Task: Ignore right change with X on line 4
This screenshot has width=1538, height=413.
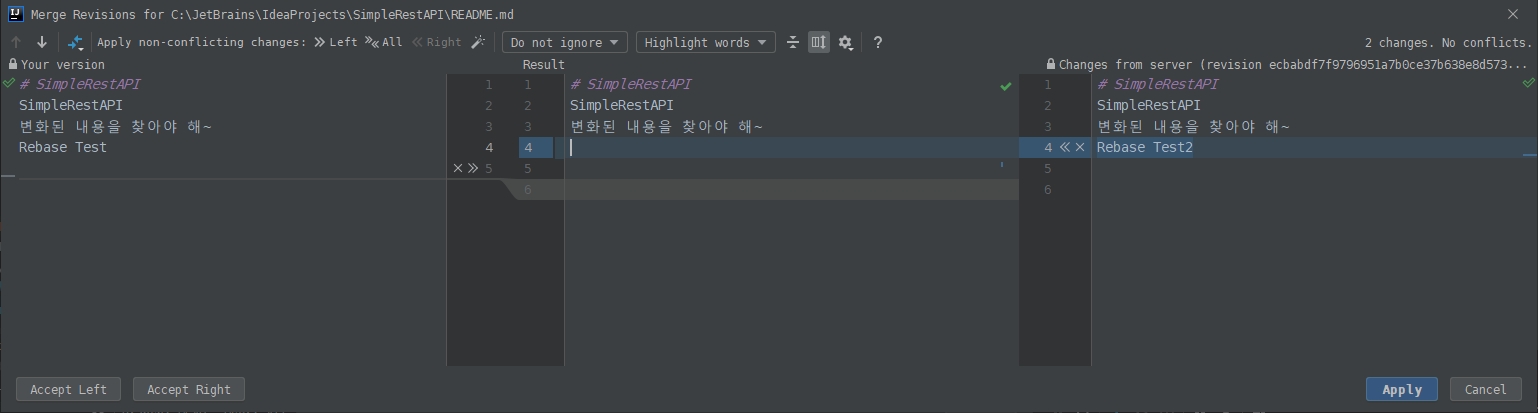Action: tap(1080, 147)
